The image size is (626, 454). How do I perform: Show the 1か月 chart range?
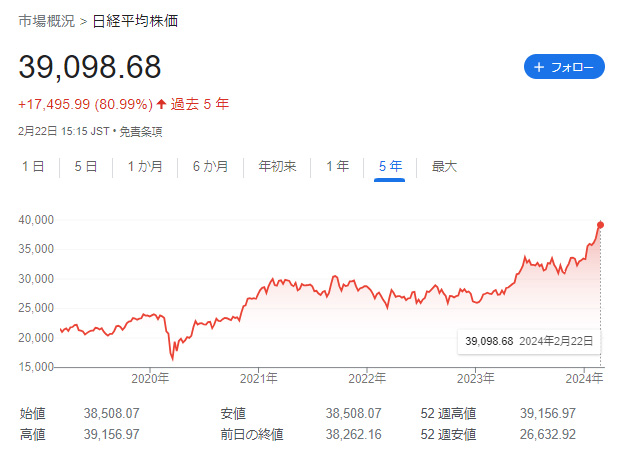coord(145,167)
